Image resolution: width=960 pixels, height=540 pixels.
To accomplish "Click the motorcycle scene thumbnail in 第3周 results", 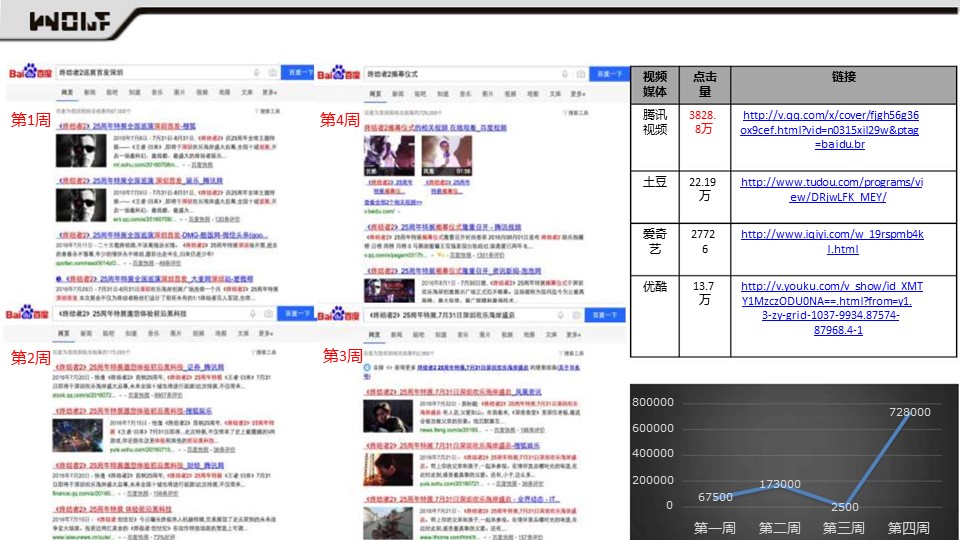I will (388, 523).
